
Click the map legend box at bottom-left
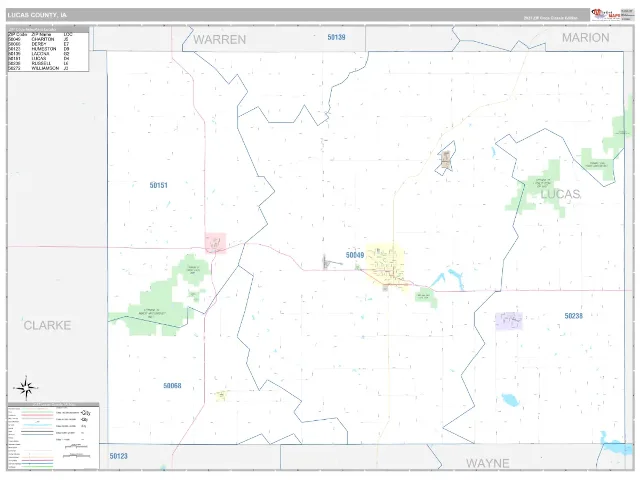pyautogui.click(x=53, y=436)
